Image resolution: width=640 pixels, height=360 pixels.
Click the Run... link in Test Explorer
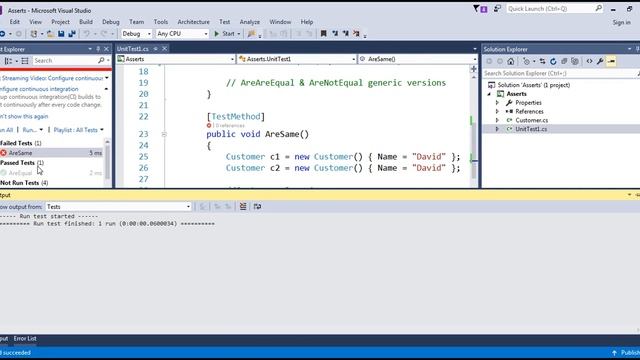click(x=29, y=130)
